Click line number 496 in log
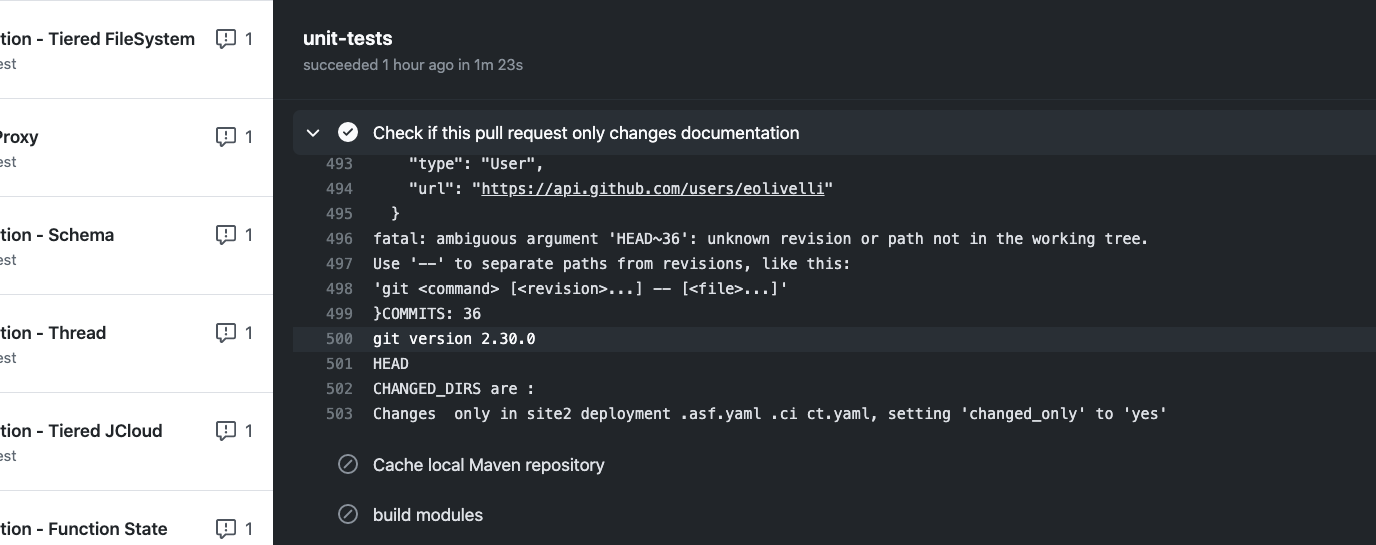Image resolution: width=1376 pixels, height=545 pixels. tap(339, 239)
